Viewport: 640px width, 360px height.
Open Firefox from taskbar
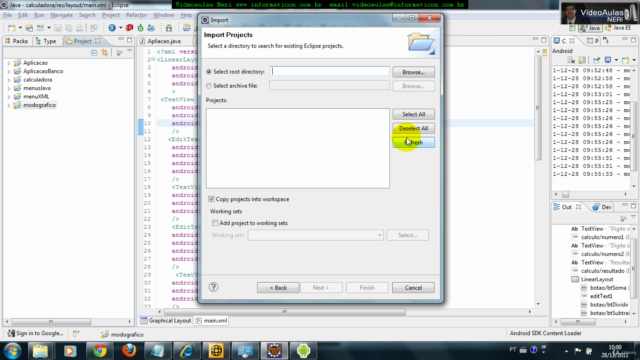coord(129,351)
